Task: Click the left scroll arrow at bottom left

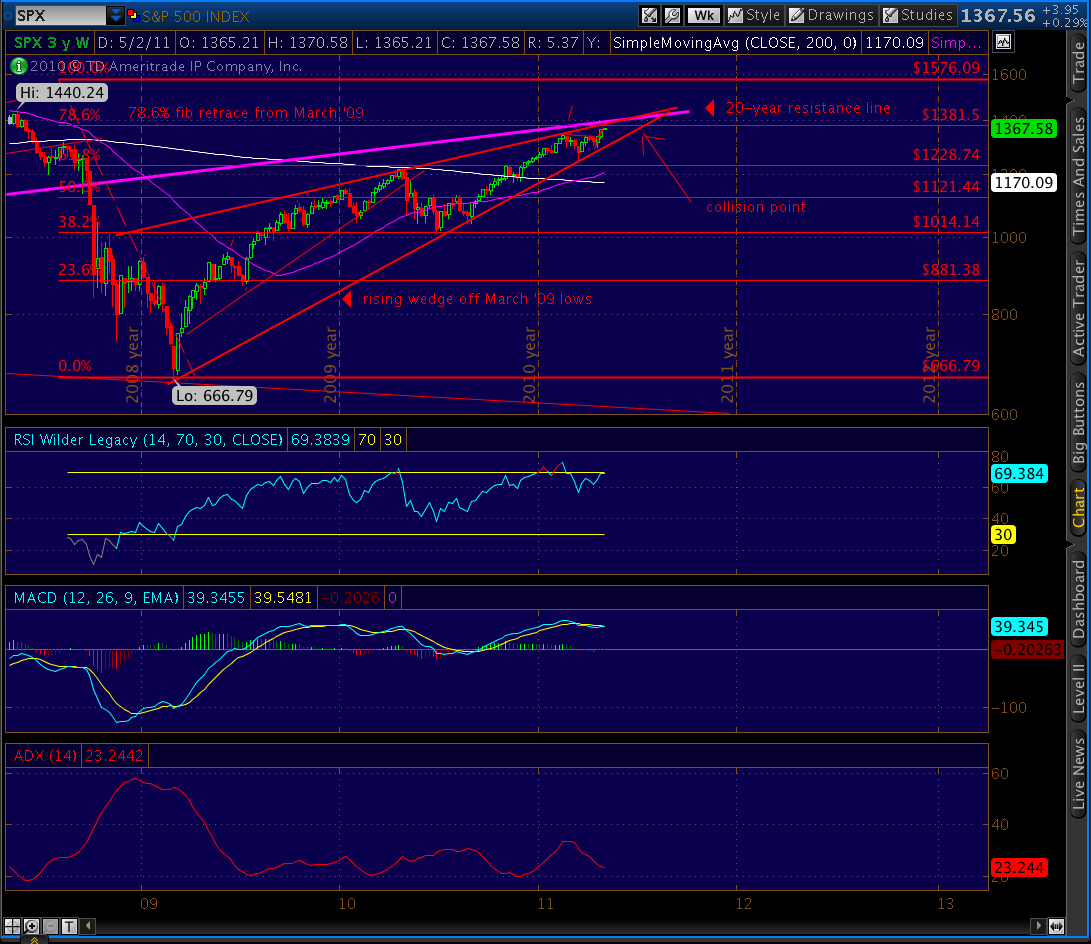Action: [88, 926]
